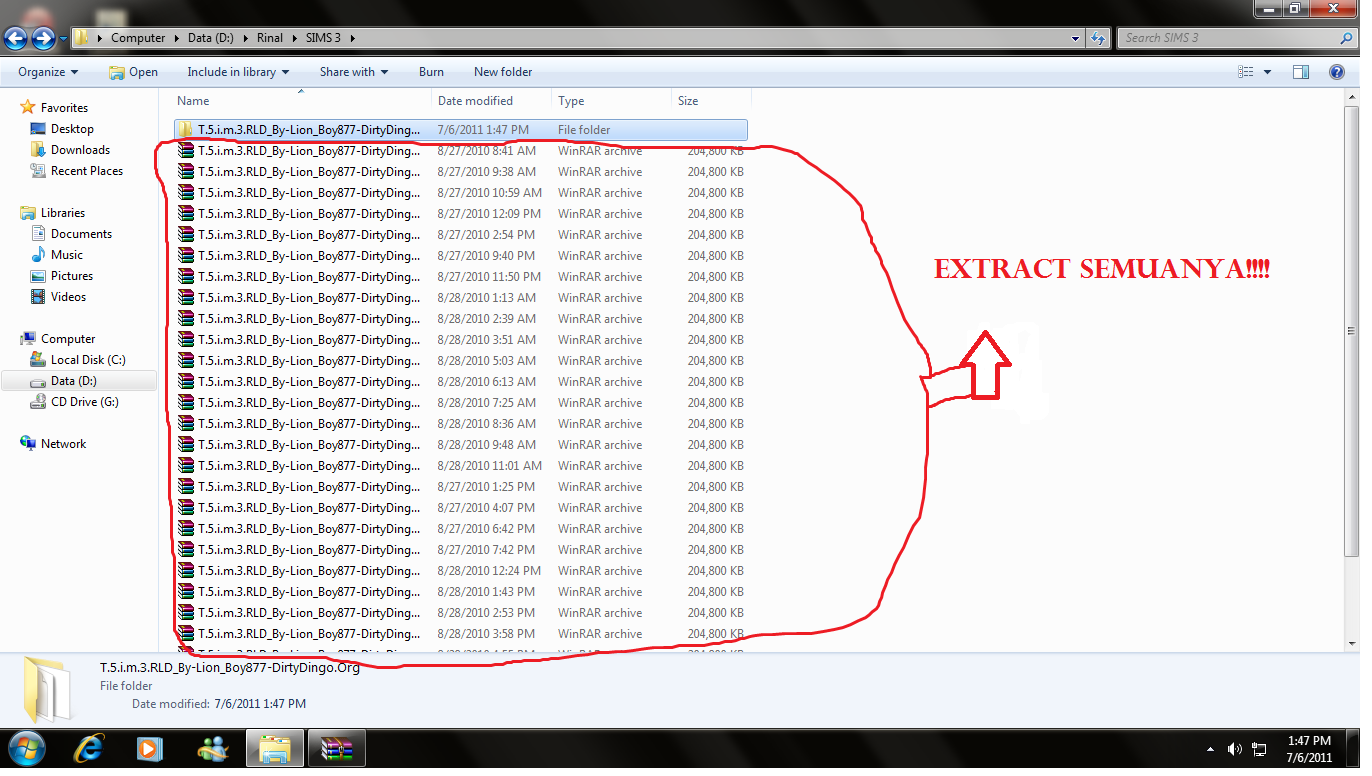The height and width of the screenshot is (776, 1372).
Task: Open the Include in library dropdown
Action: pos(238,72)
